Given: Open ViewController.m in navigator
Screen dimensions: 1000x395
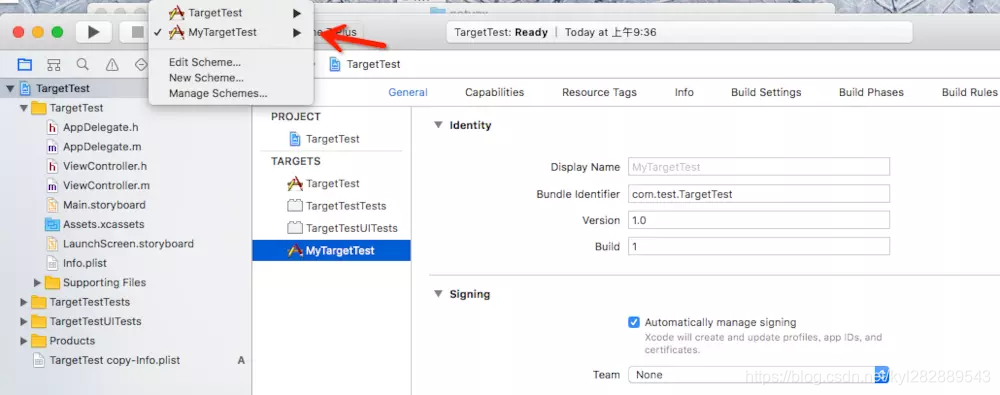Looking at the screenshot, I should (x=106, y=186).
